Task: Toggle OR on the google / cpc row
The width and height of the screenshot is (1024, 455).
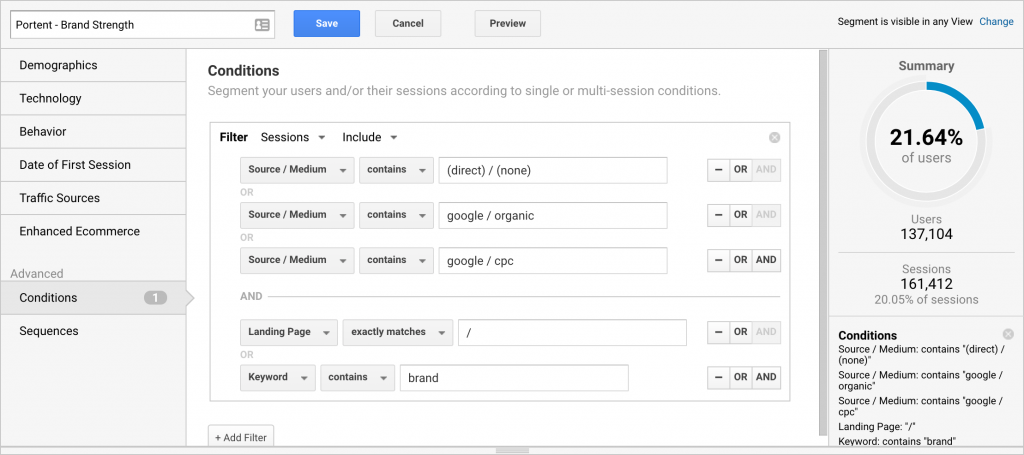Action: (740, 260)
